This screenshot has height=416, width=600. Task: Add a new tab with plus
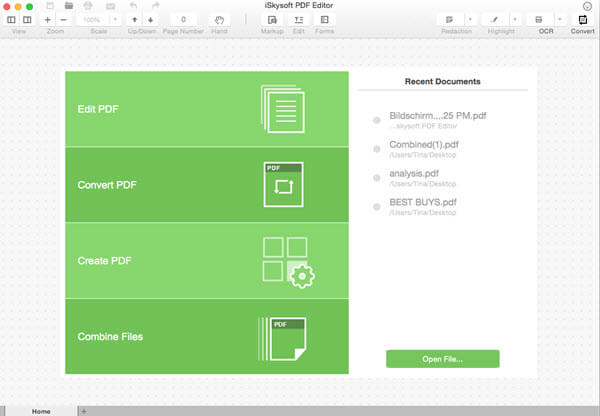pos(84,411)
